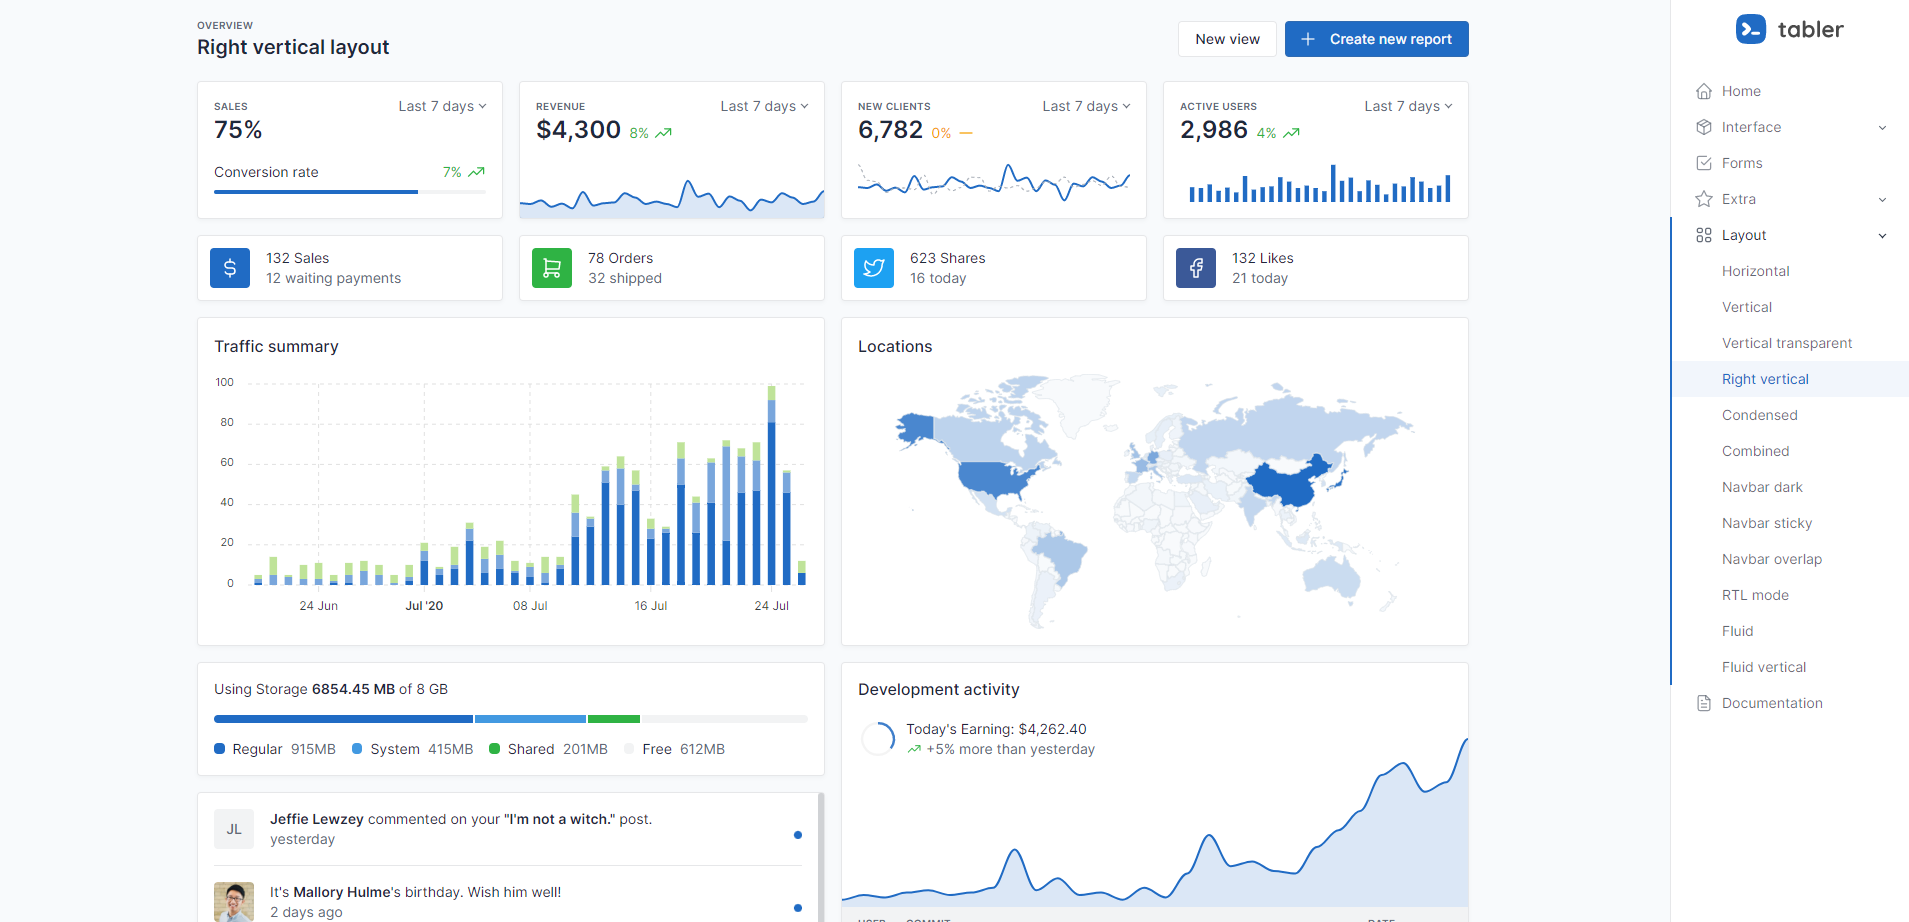Open the Forms menu item
Viewport: 1909px width, 922px height.
click(1790, 163)
